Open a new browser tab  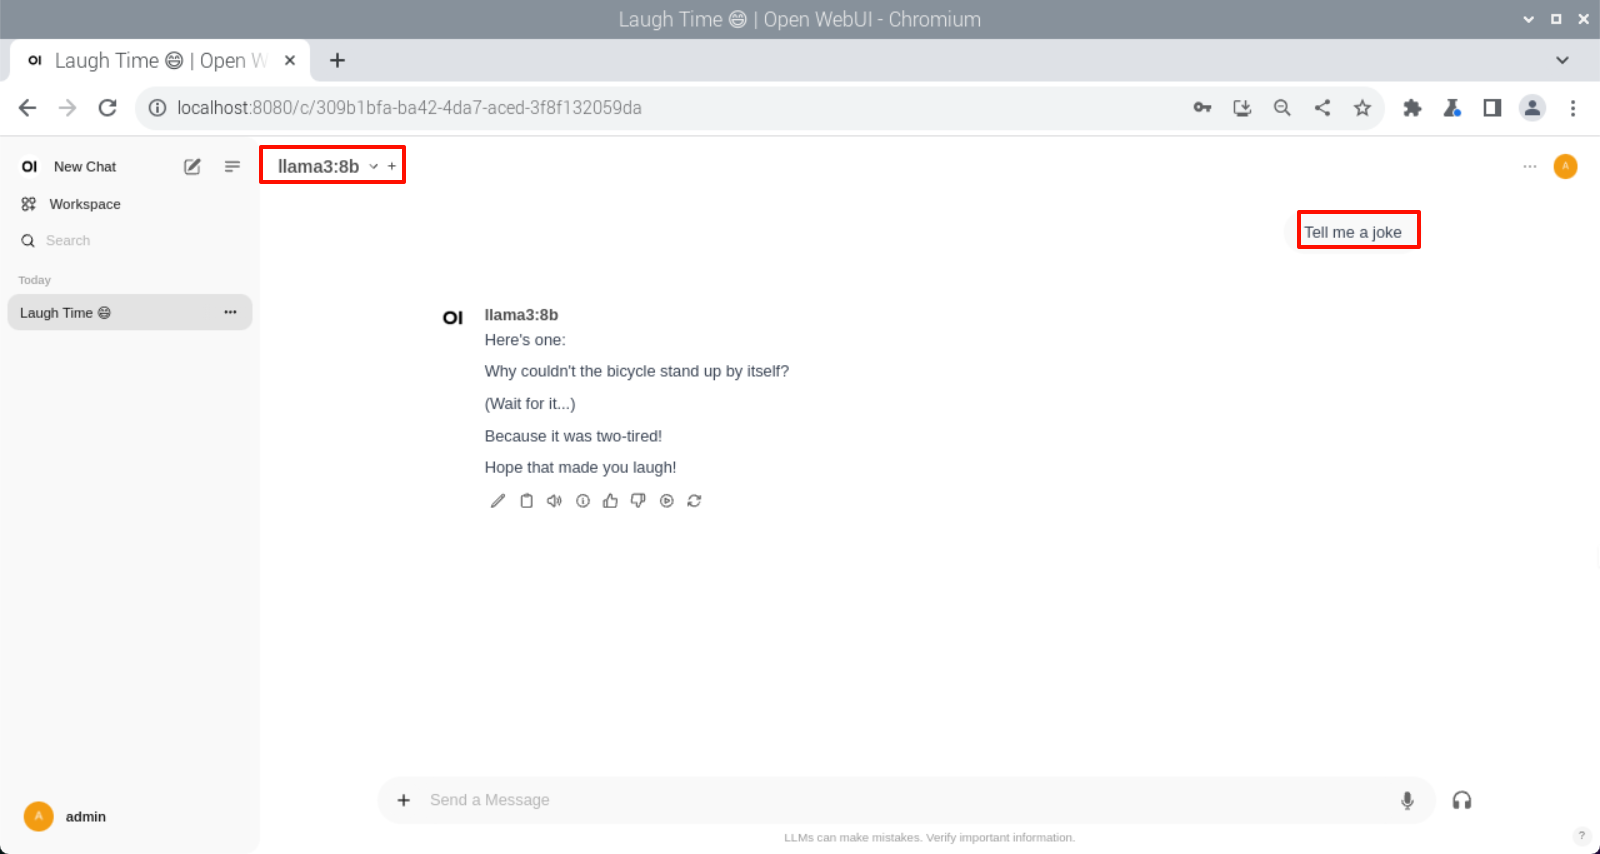point(337,61)
